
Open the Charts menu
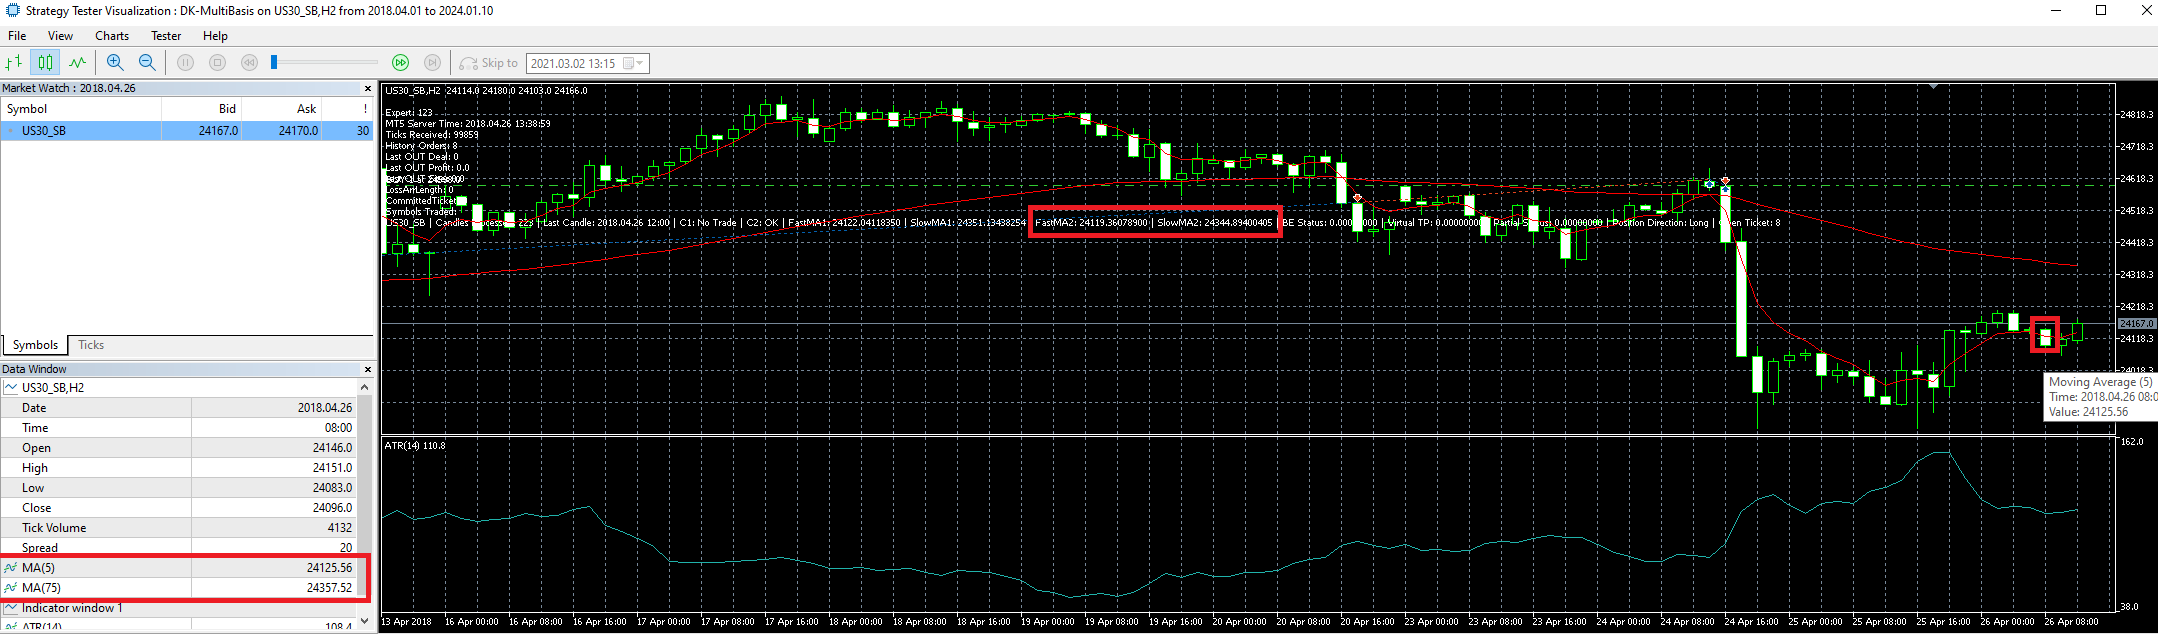(112, 36)
